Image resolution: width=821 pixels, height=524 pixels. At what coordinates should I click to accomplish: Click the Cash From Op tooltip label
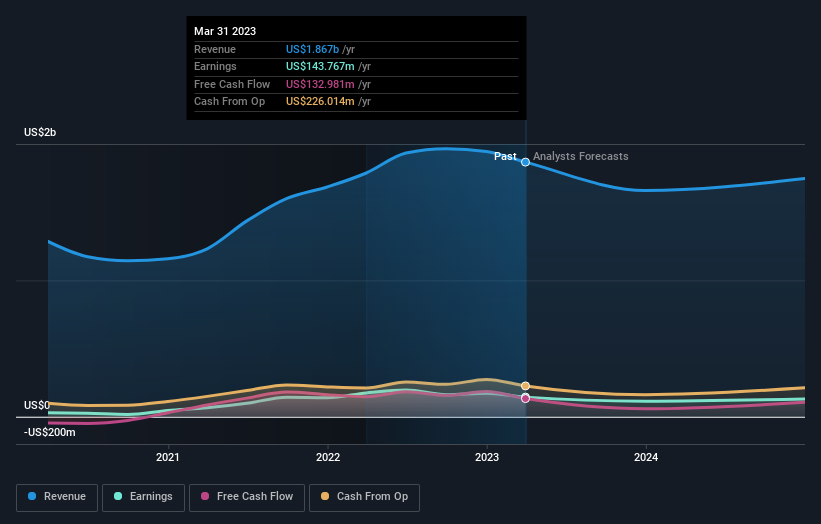pos(229,102)
